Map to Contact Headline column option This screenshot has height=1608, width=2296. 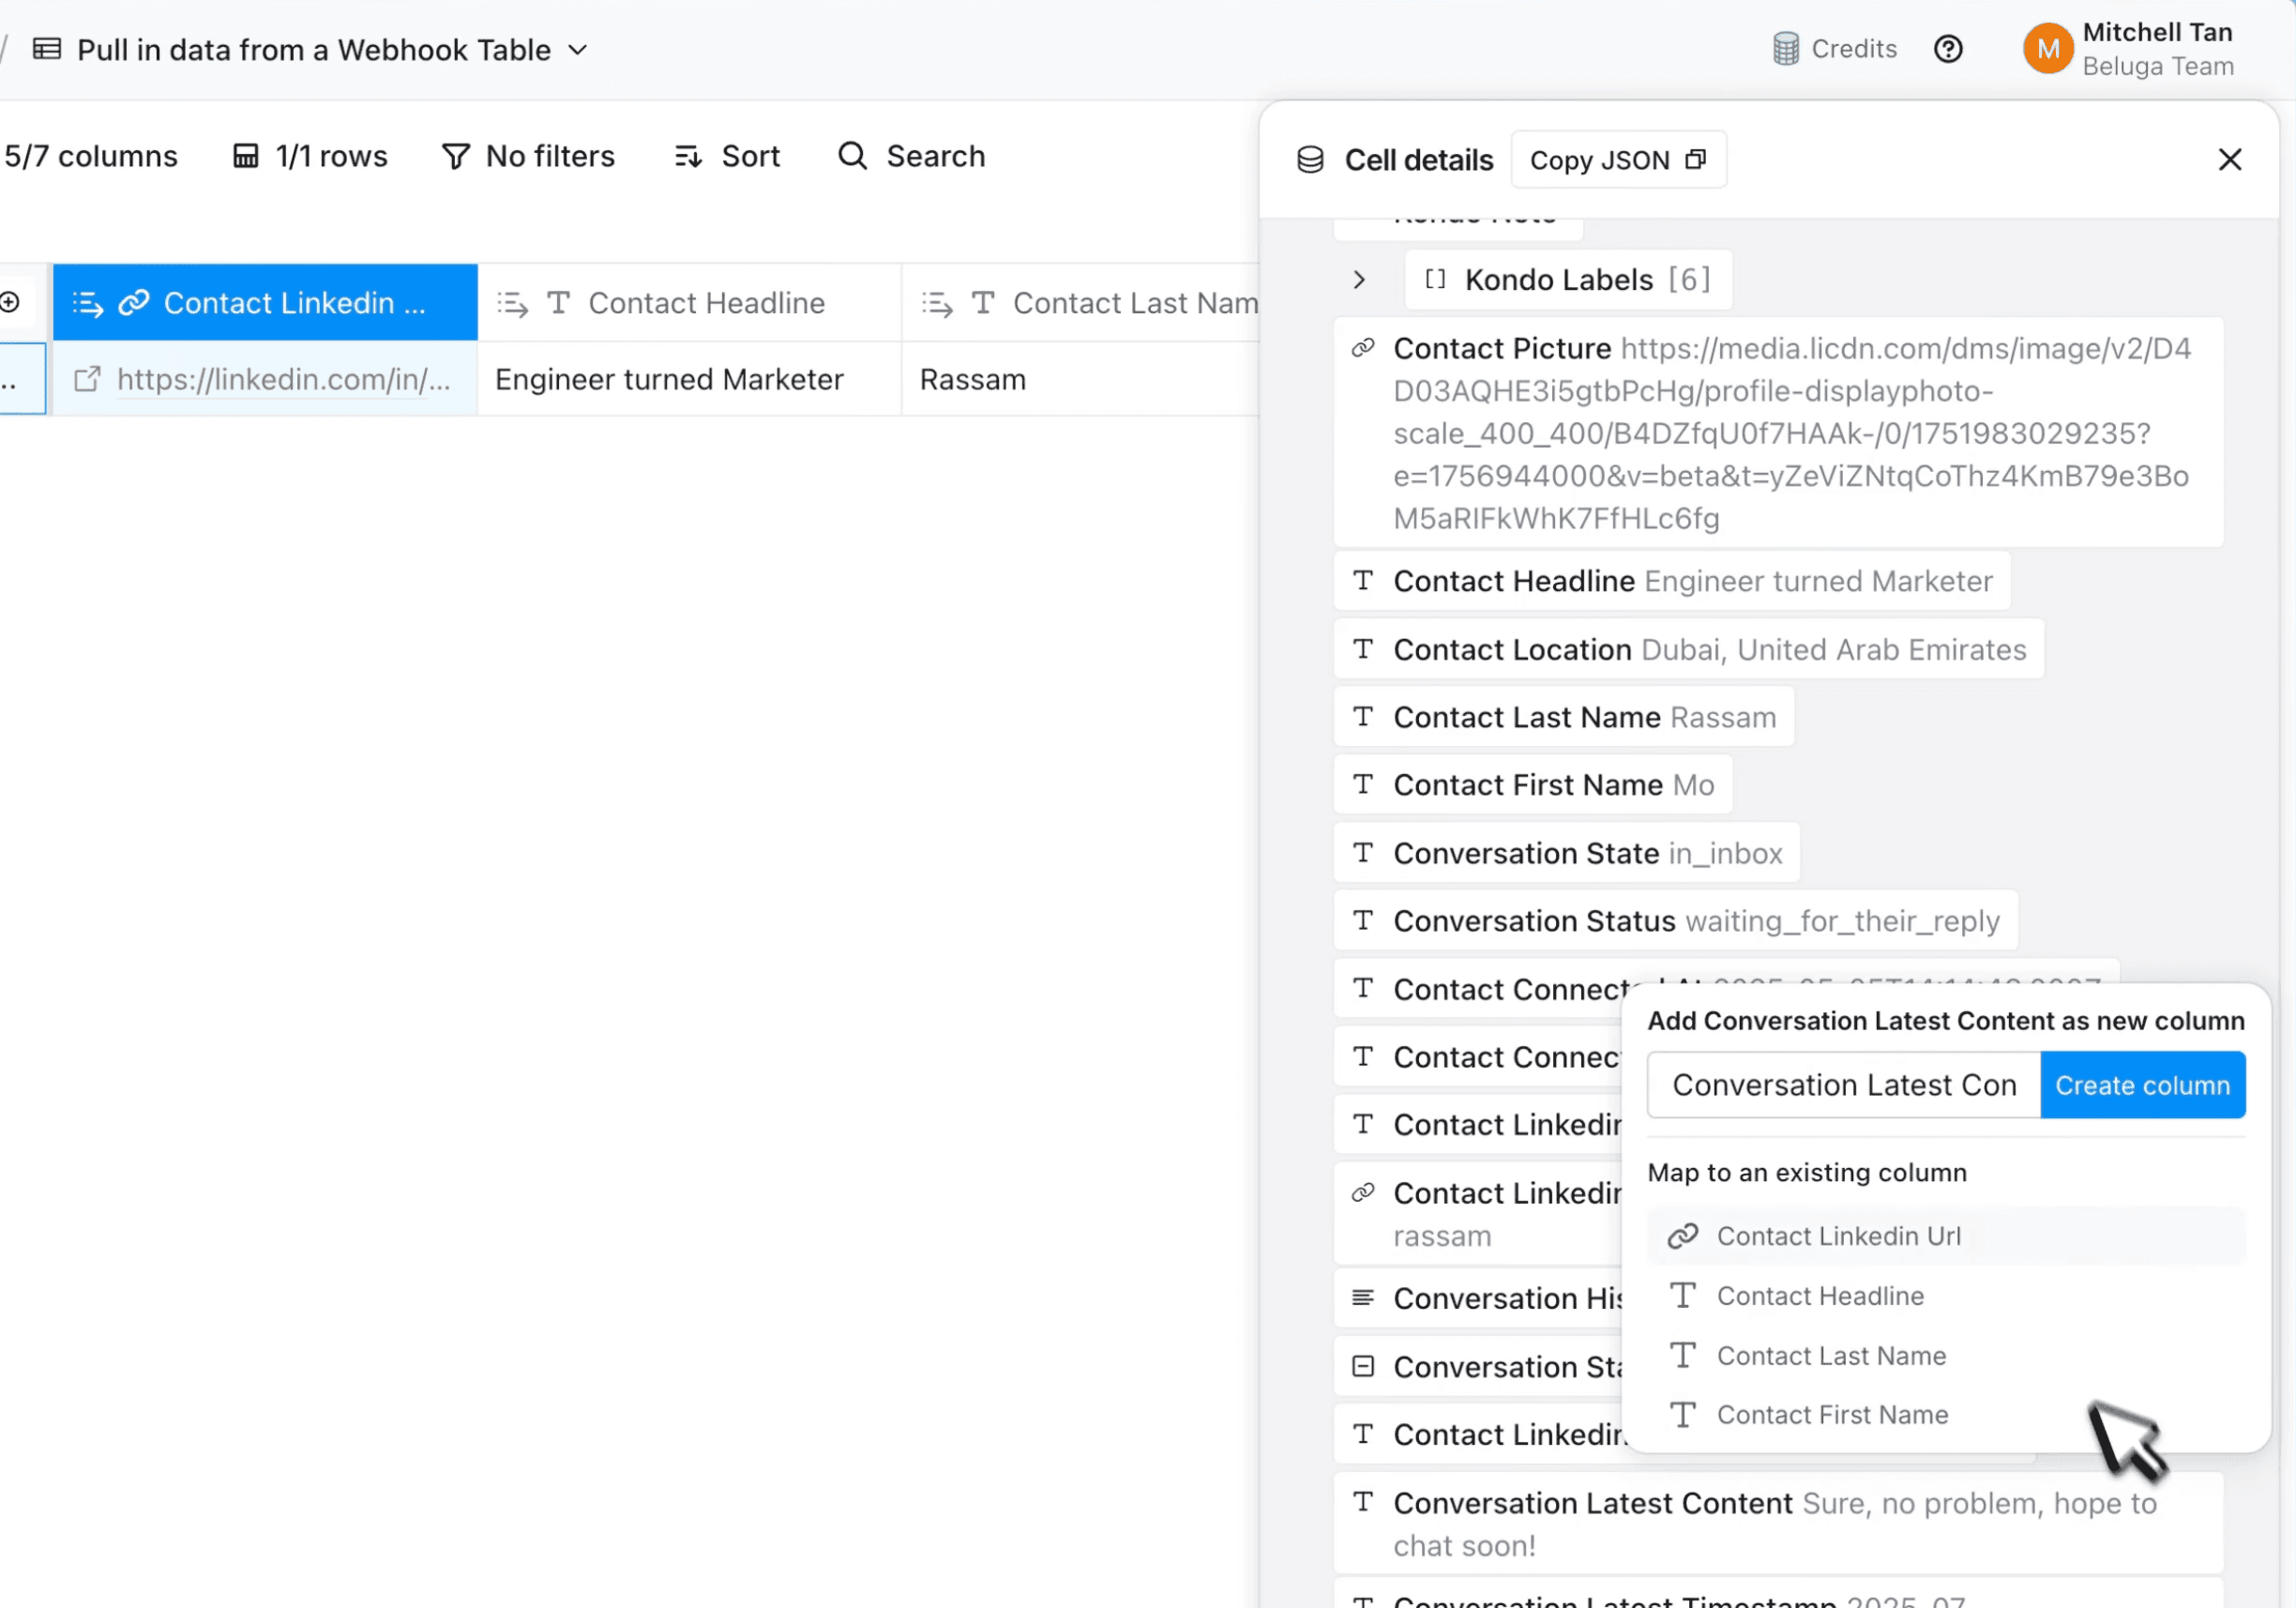[x=1819, y=1296]
